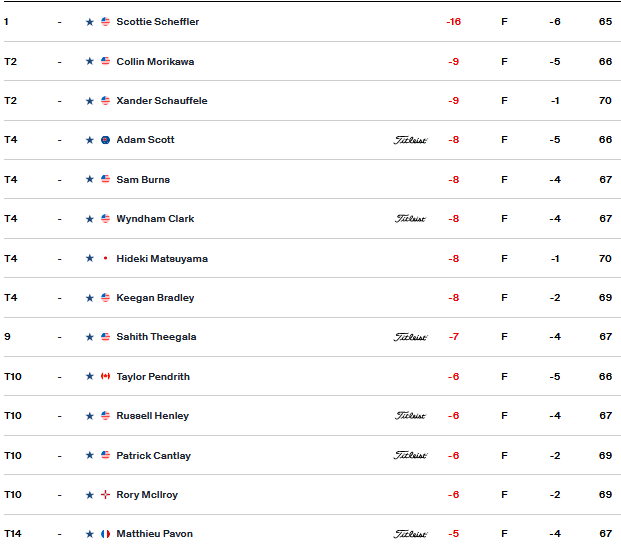The image size is (621, 550).
Task: Toggle favorite star for Rory McIlroy
Action: pyautogui.click(x=90, y=495)
